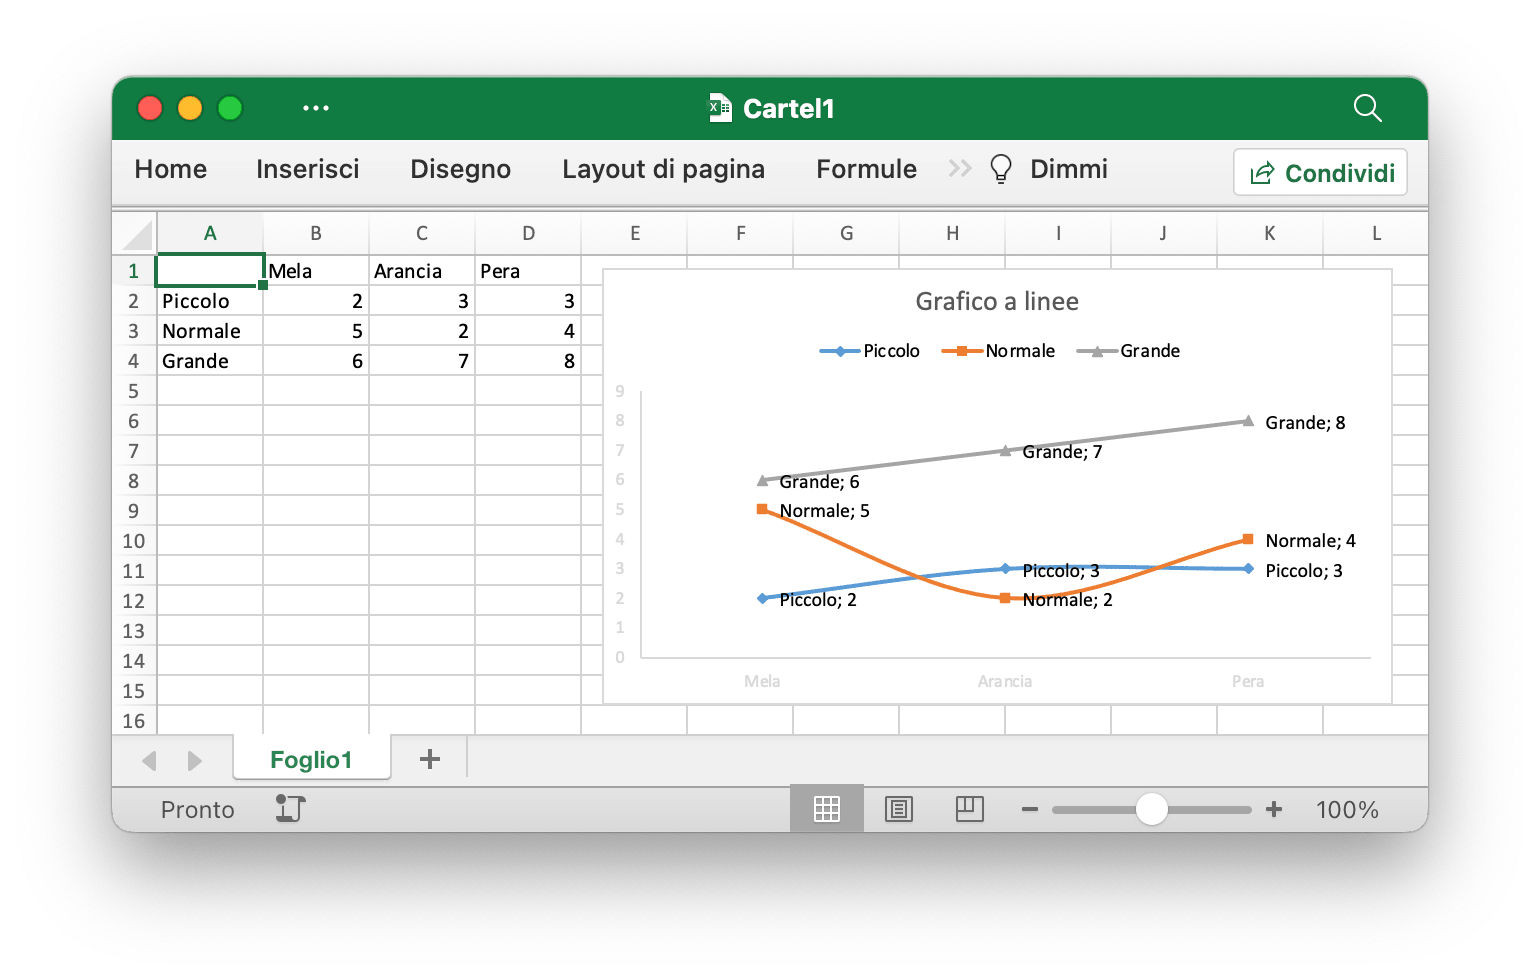Click the Arancia axis category label

pyautogui.click(x=1005, y=681)
